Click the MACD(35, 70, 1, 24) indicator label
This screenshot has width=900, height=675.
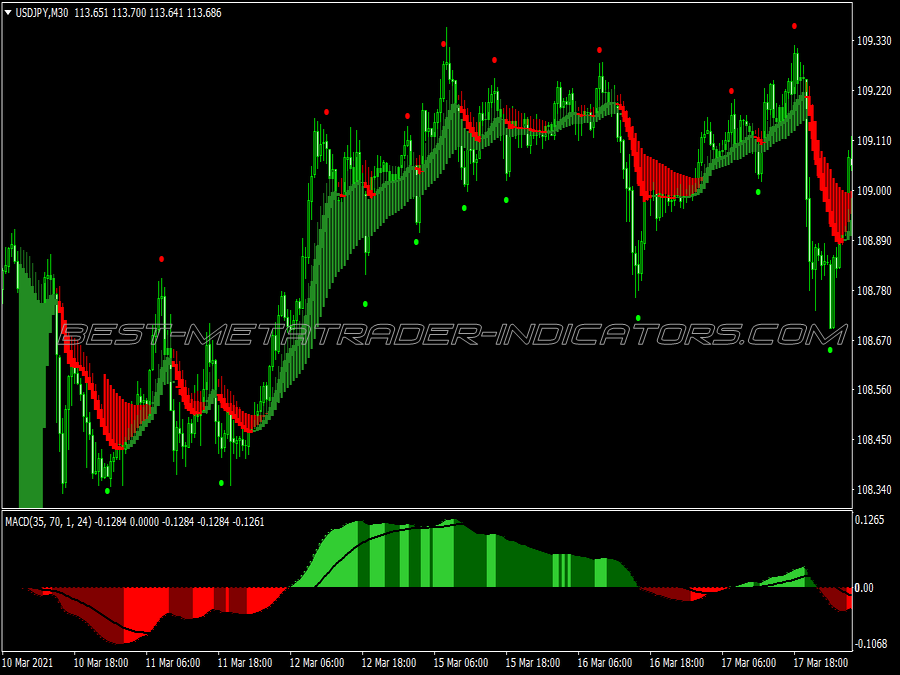48,522
